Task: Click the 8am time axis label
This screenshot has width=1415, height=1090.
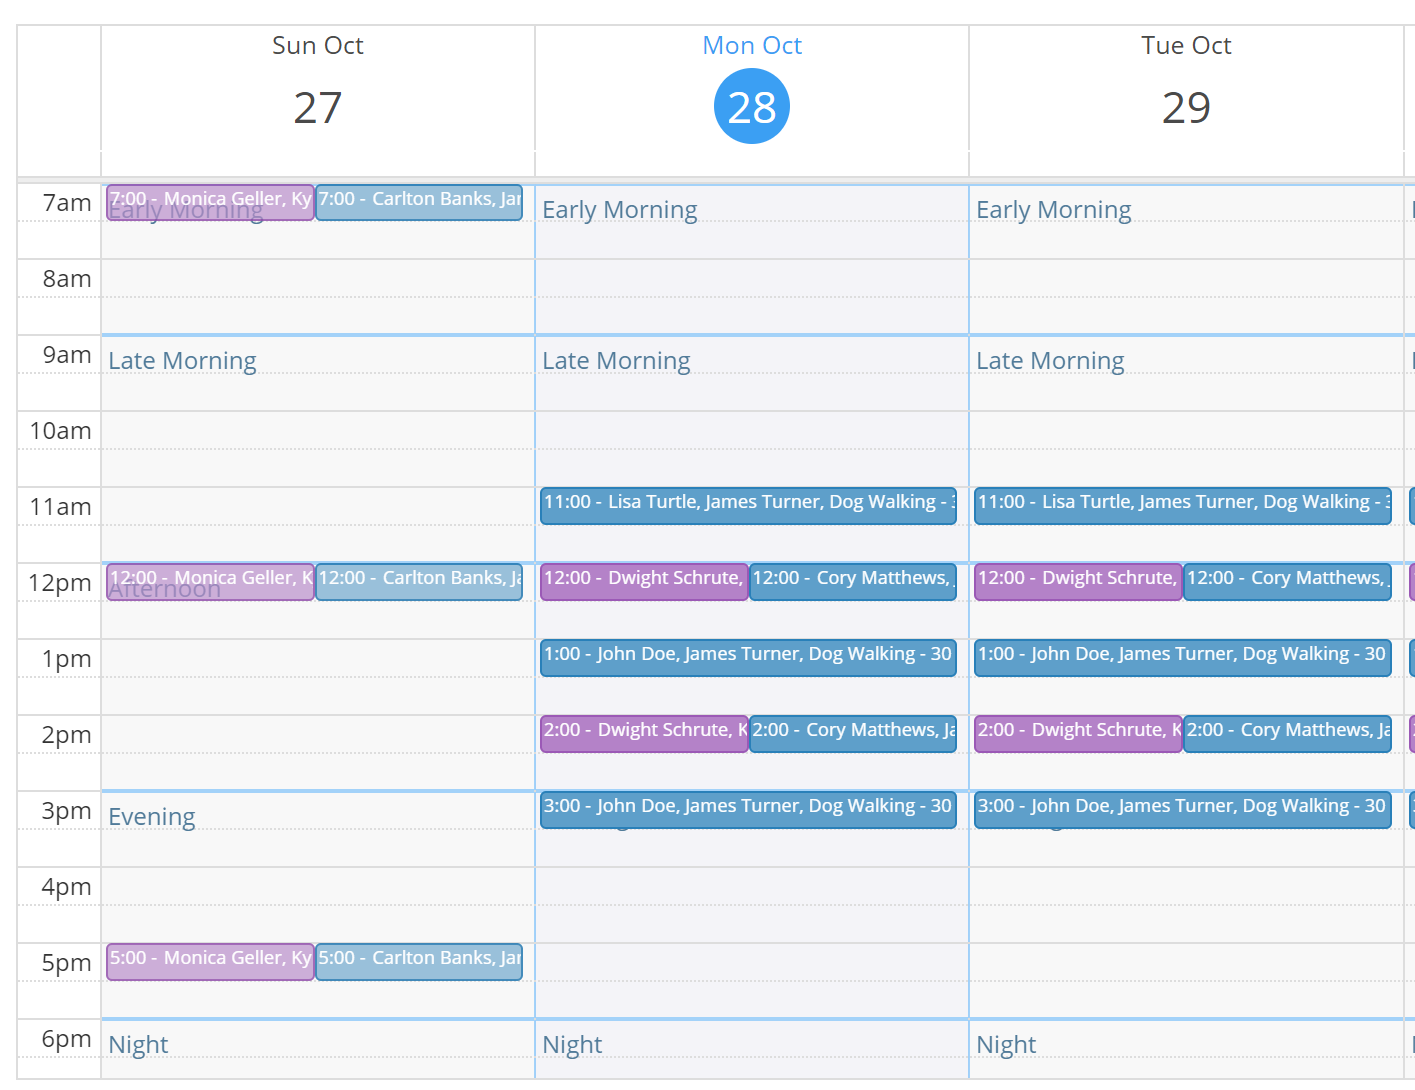Action: click(67, 279)
